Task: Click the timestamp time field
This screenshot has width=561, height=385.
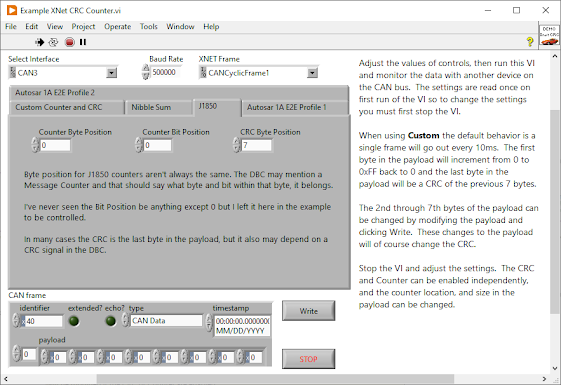Action: tap(243, 321)
